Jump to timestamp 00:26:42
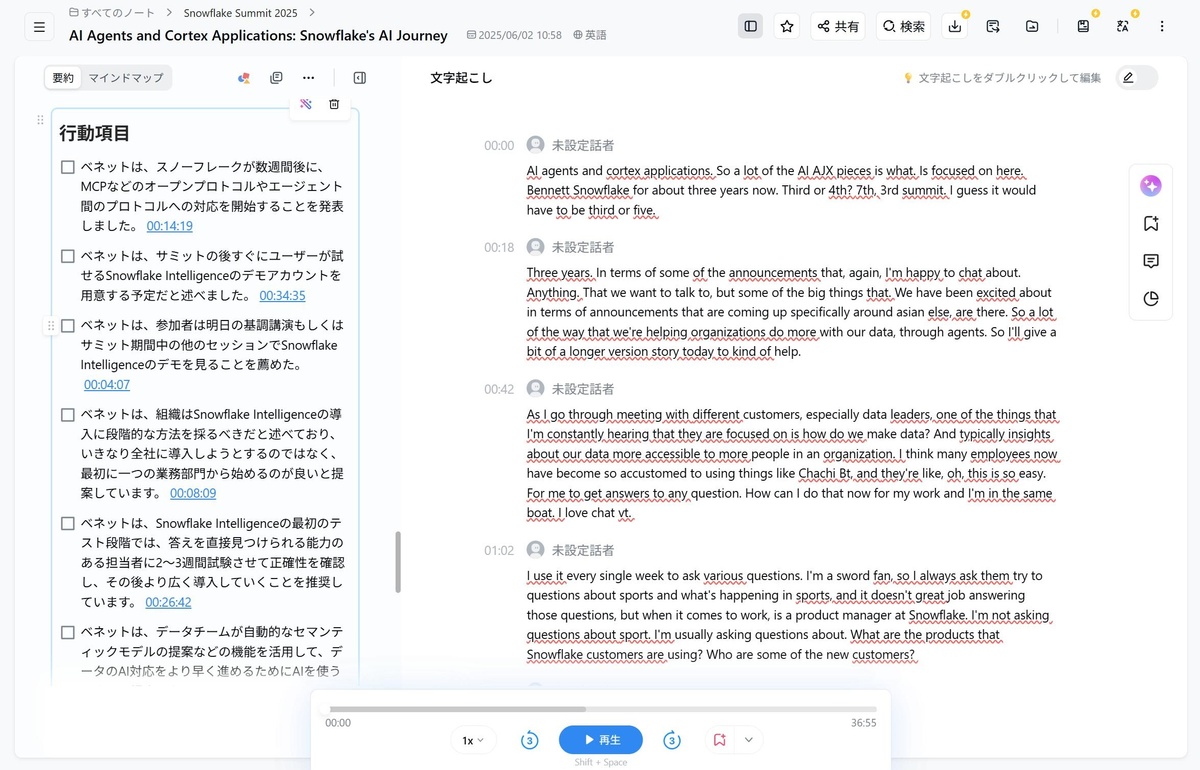This screenshot has width=1200, height=770. pos(168,602)
